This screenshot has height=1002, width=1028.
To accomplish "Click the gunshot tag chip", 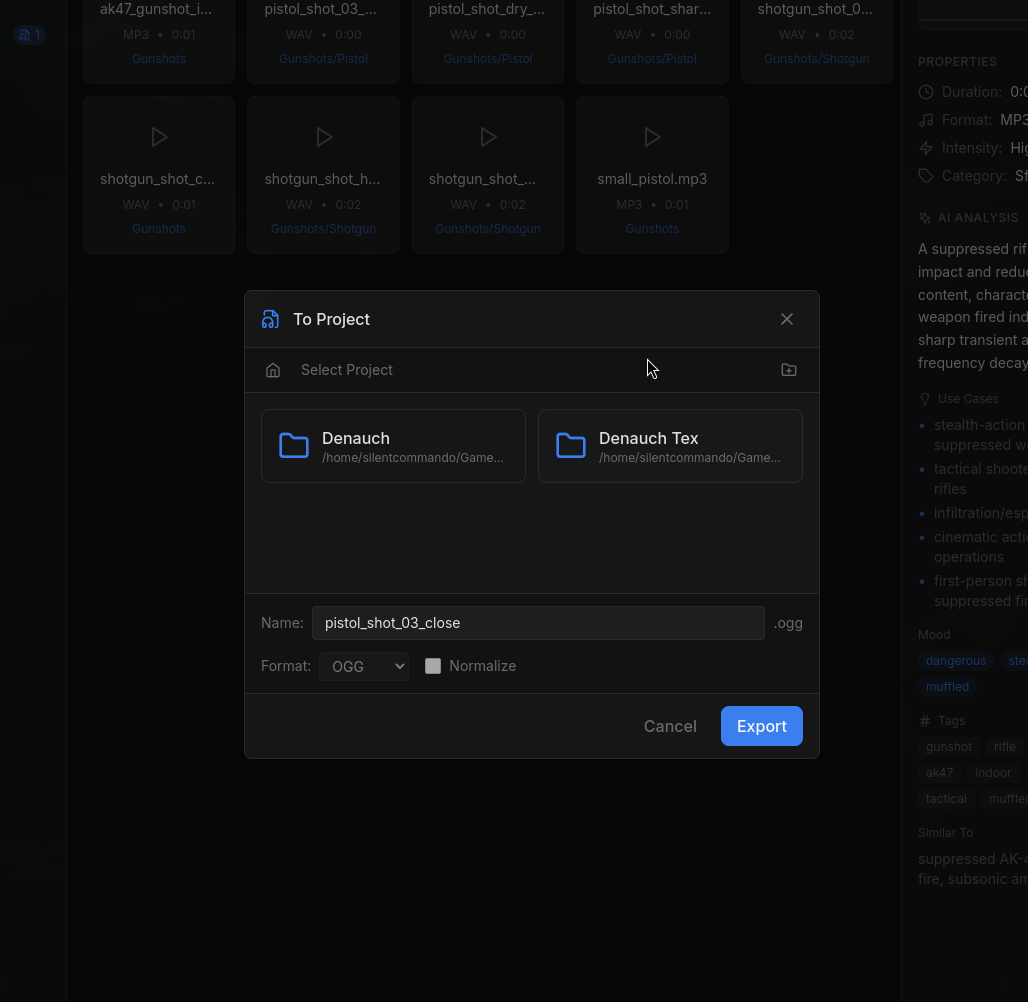I will tap(948, 747).
